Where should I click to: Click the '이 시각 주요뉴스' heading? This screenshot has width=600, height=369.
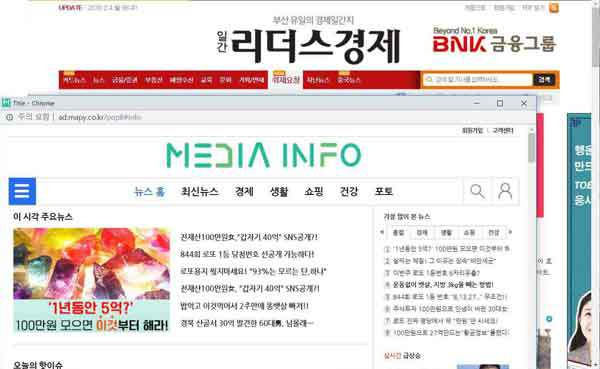click(43, 217)
